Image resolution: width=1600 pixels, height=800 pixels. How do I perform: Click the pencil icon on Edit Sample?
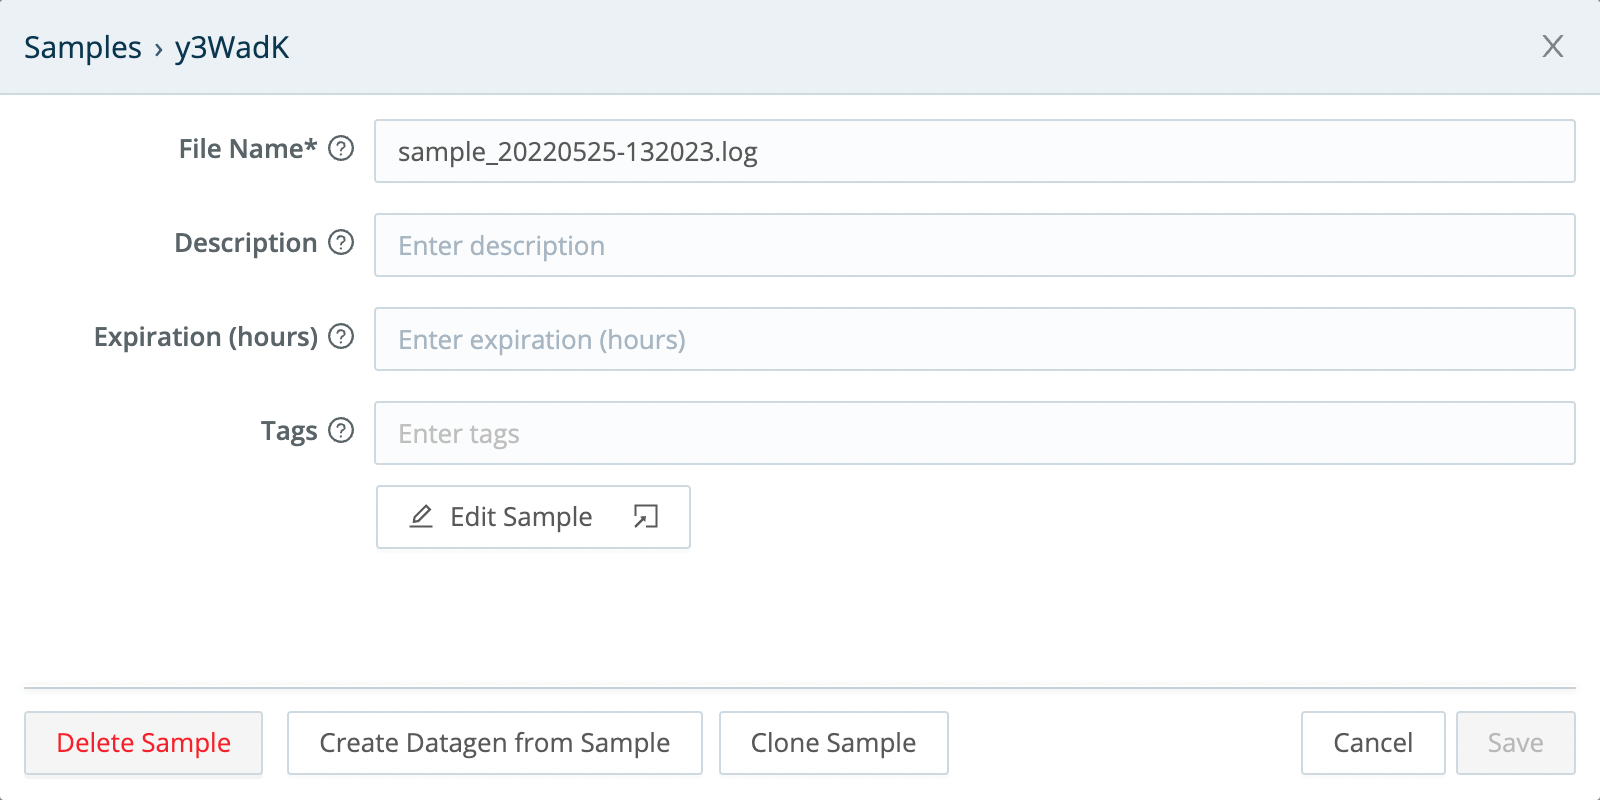click(x=421, y=517)
